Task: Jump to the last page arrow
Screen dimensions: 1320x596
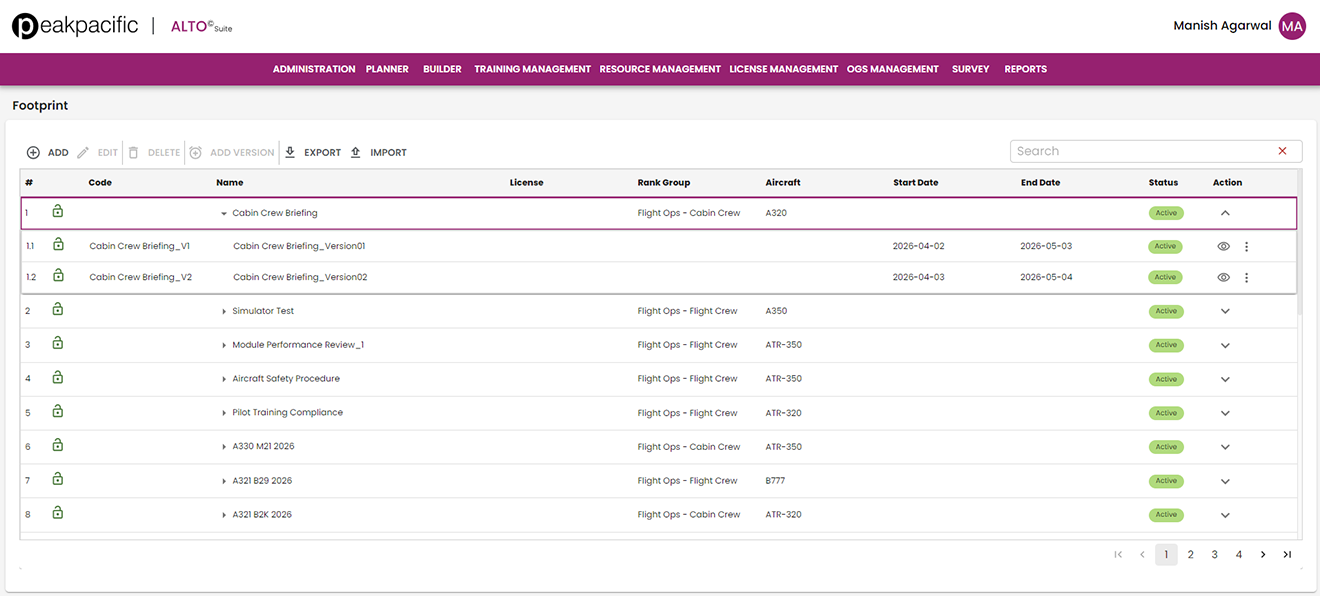Action: coord(1287,555)
